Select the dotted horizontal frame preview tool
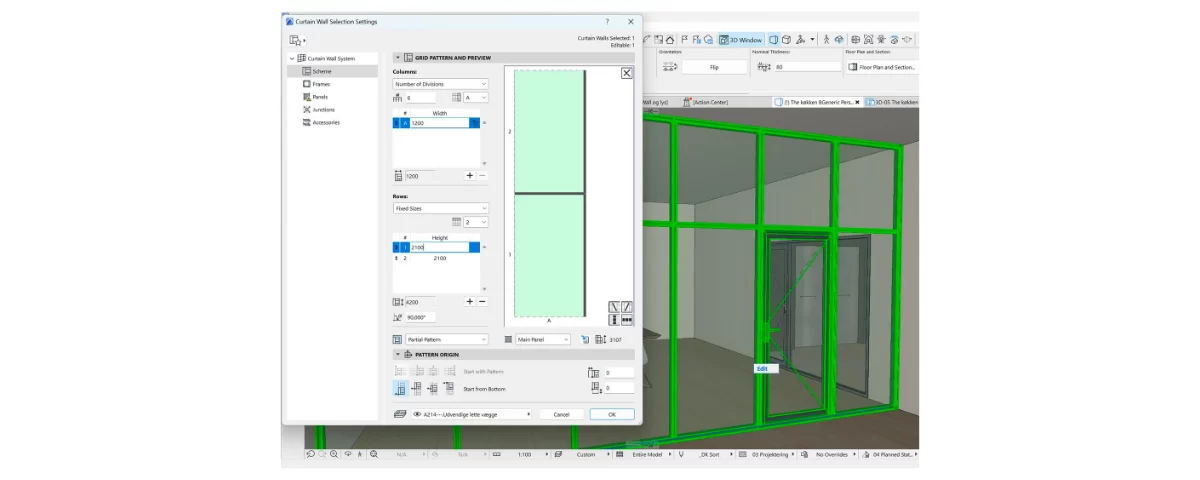This screenshot has width=1200, height=480. pos(627,320)
